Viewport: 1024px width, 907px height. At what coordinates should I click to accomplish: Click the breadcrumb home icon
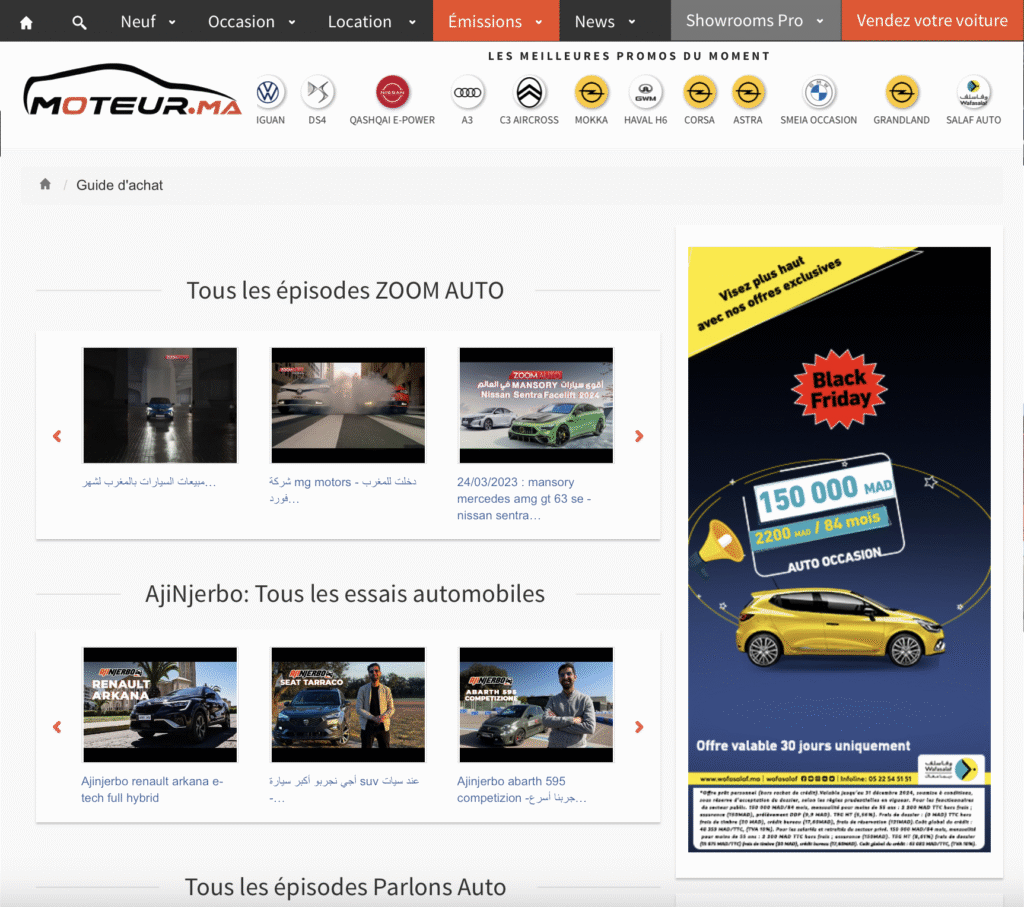click(x=45, y=184)
